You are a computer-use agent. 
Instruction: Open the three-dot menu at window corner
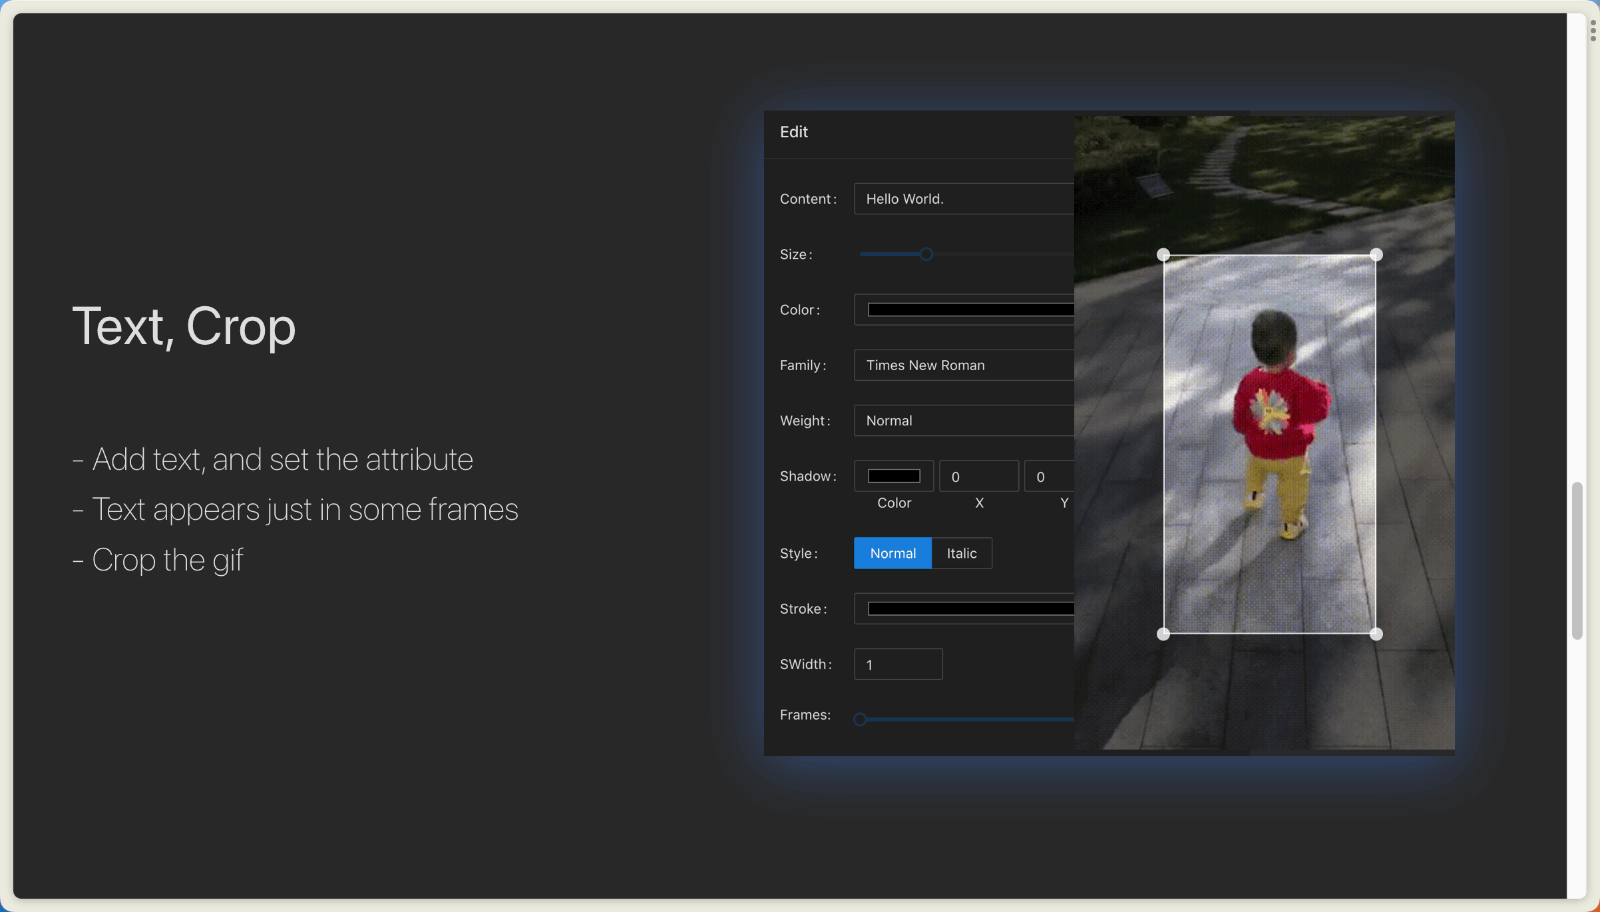click(1592, 30)
